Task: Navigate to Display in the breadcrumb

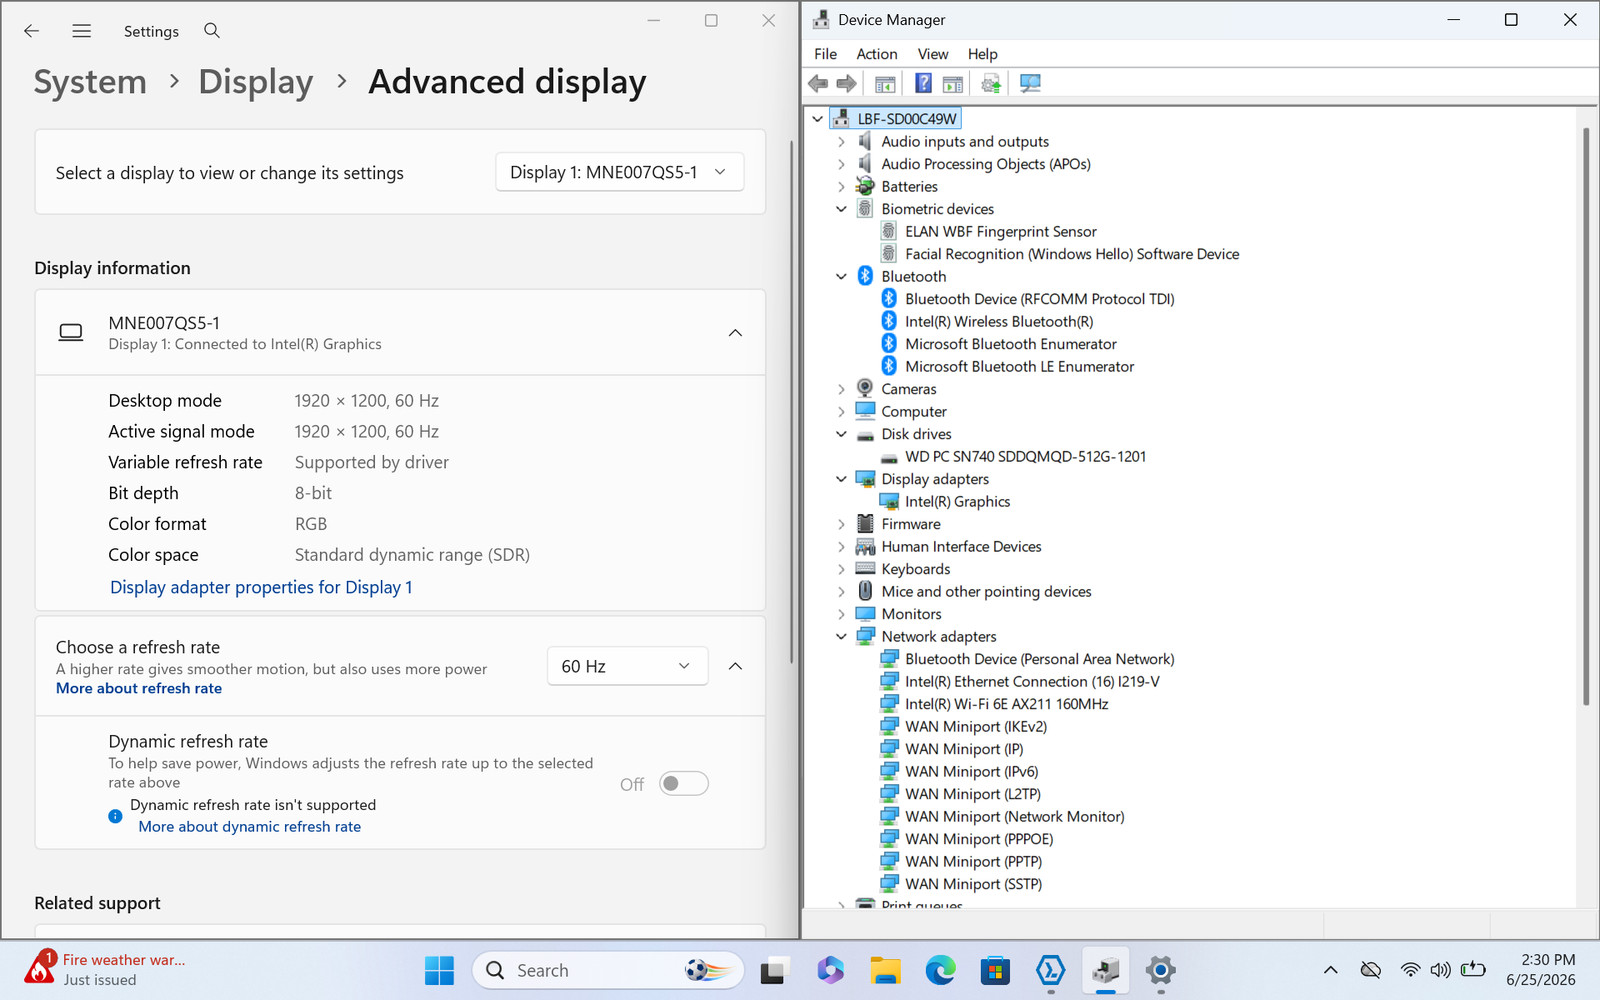Action: click(256, 82)
